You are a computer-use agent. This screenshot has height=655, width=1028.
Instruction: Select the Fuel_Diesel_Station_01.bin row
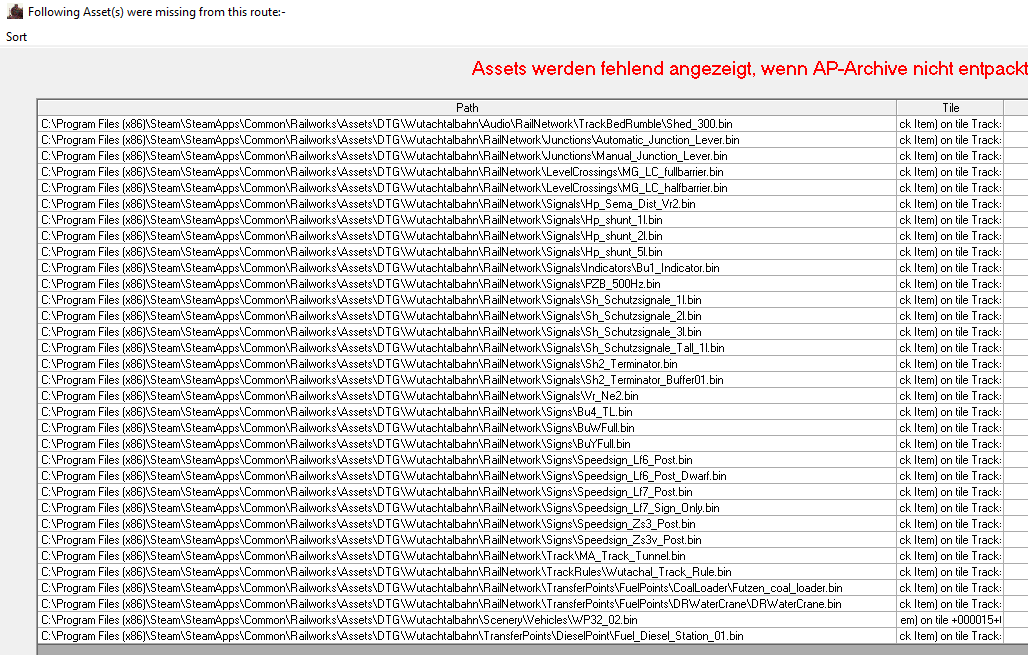pos(467,636)
